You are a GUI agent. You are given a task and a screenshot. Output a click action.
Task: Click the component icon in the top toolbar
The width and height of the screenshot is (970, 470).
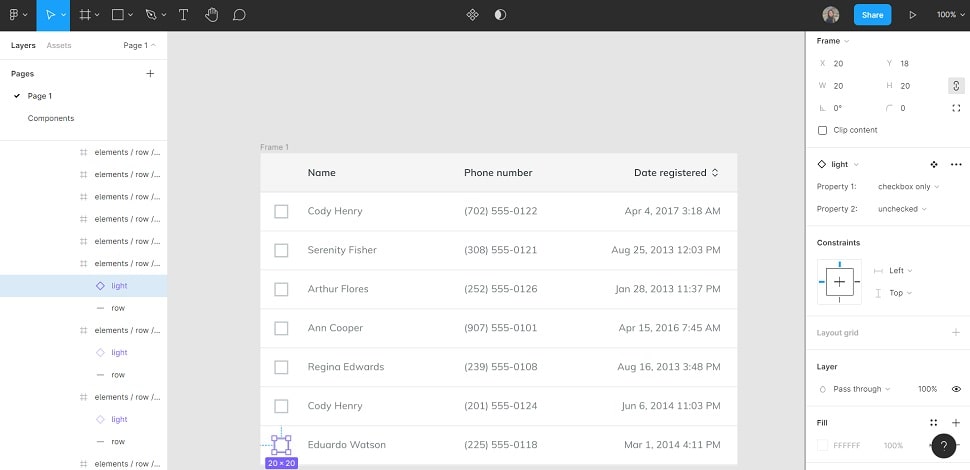(472, 15)
